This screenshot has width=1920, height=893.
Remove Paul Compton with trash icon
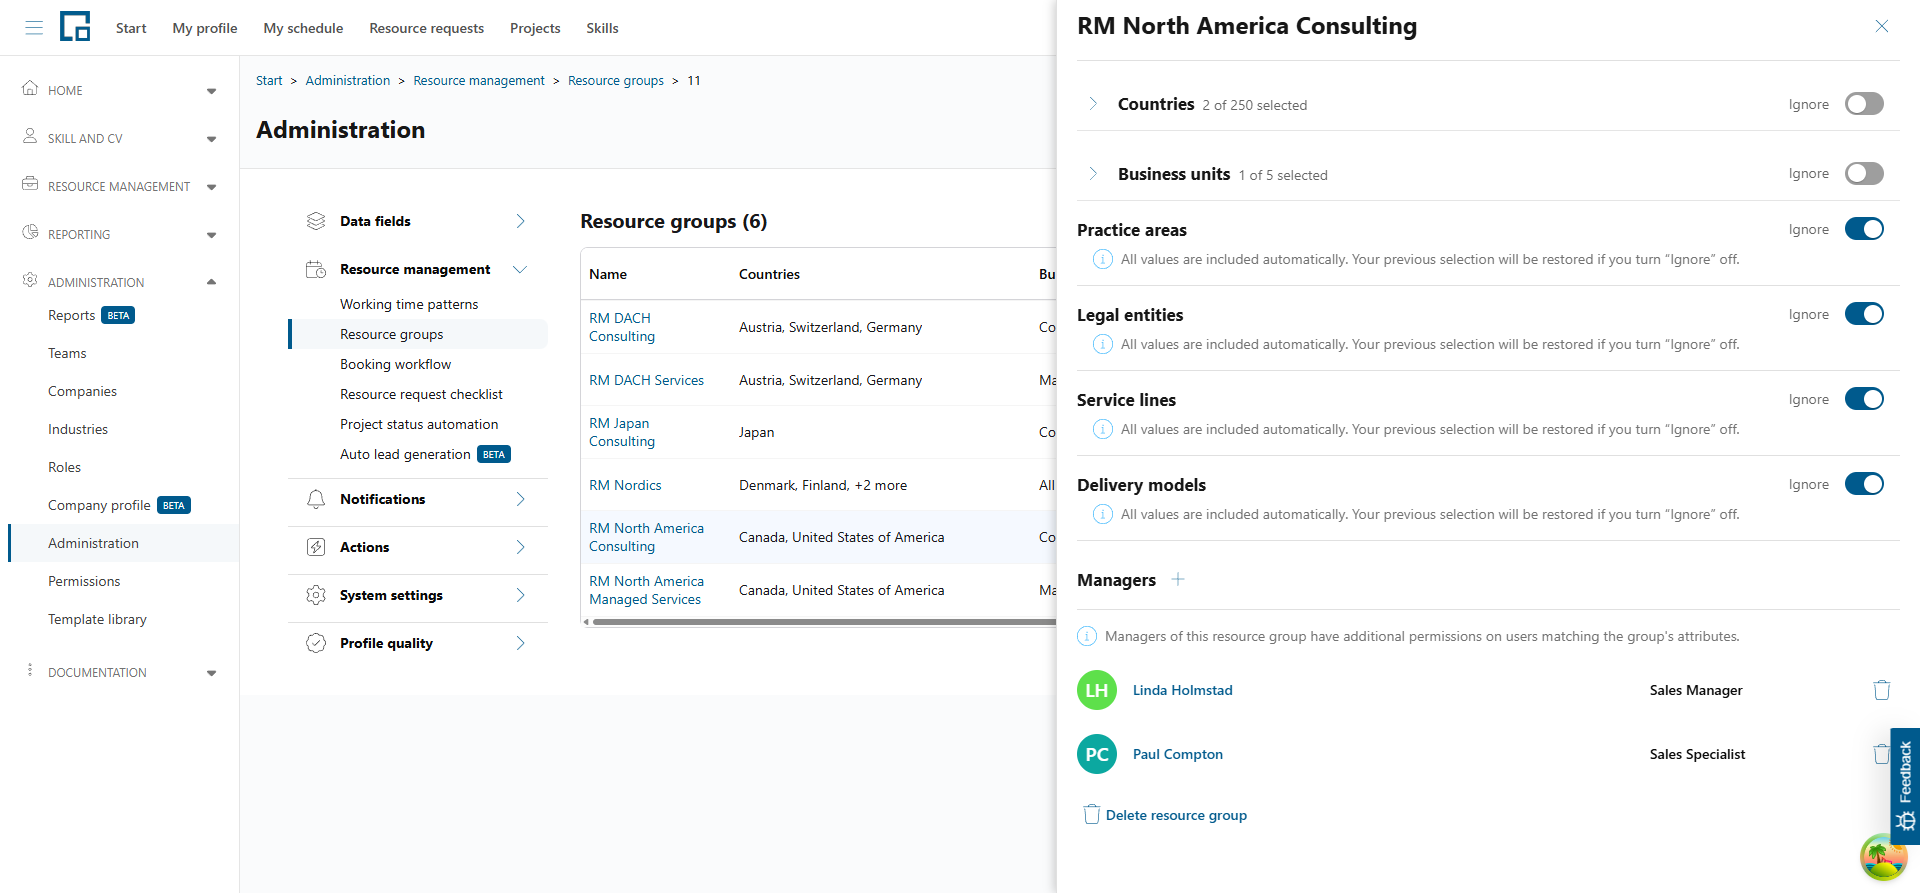(x=1881, y=754)
